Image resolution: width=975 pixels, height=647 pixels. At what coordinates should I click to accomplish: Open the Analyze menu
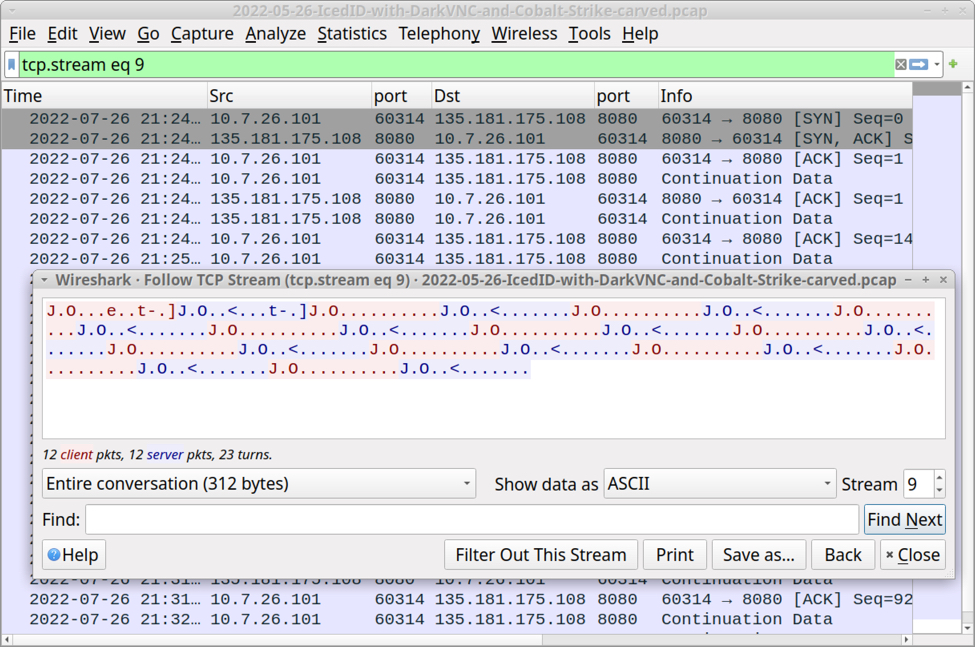(275, 34)
